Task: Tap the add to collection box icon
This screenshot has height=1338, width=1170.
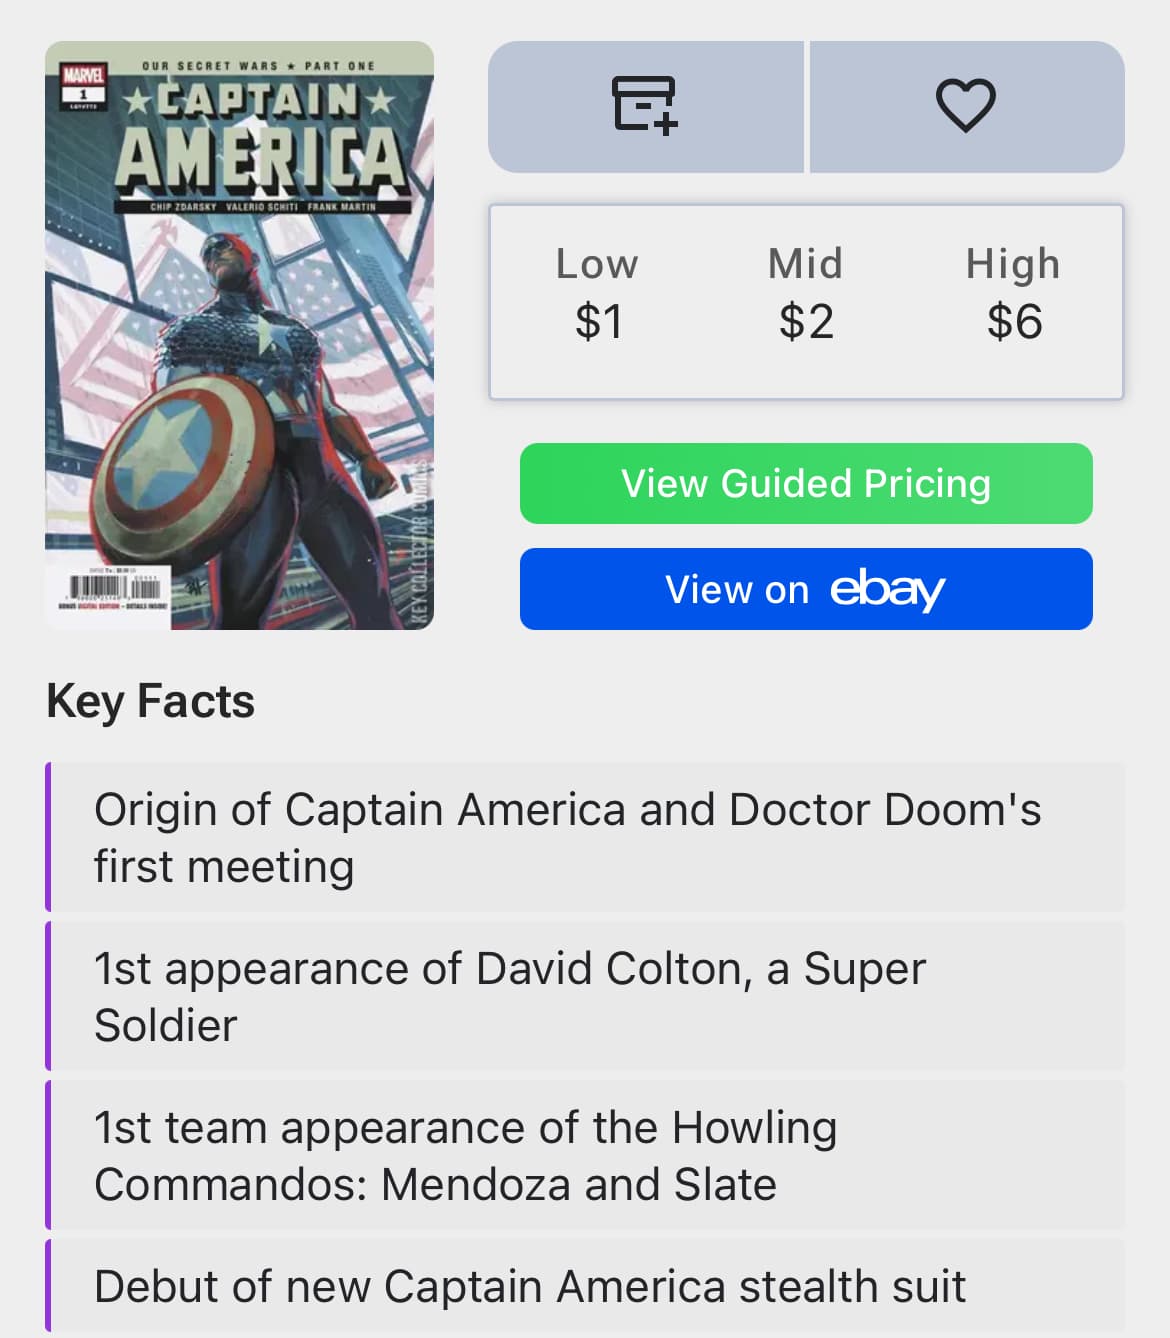Action: click(x=645, y=106)
